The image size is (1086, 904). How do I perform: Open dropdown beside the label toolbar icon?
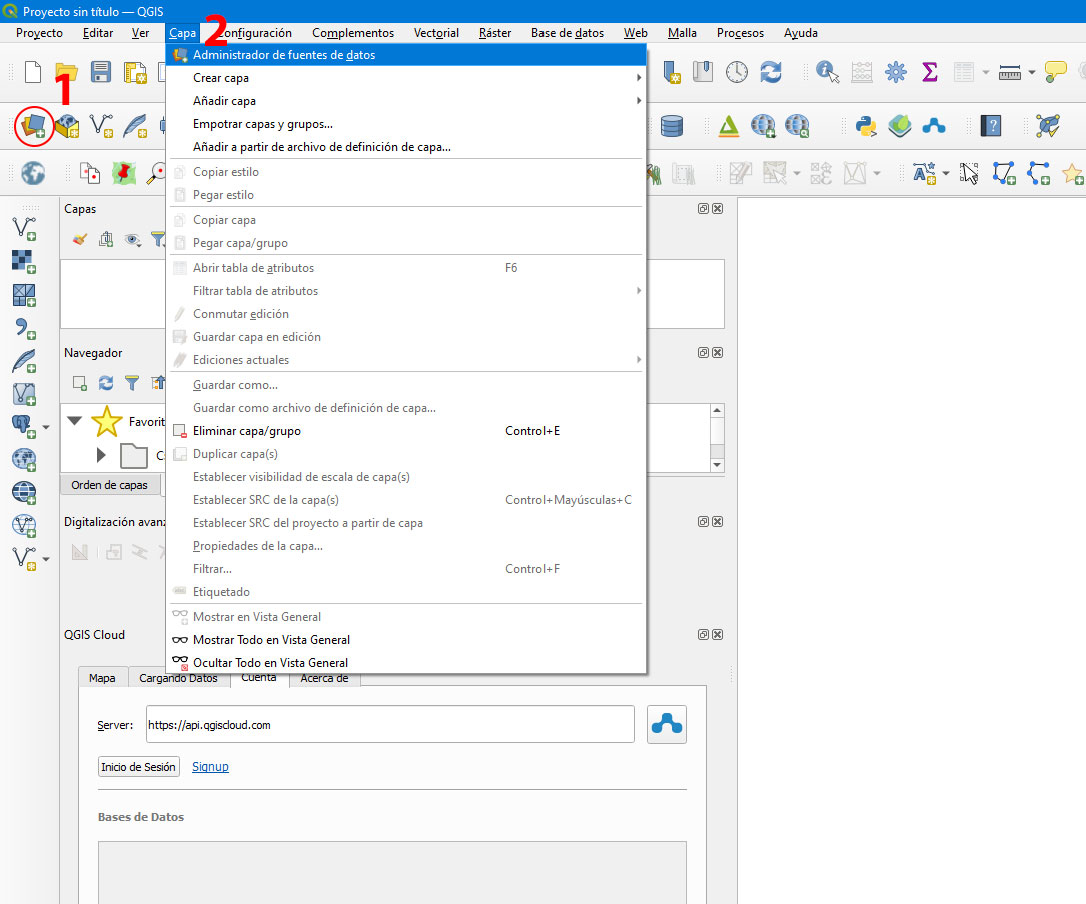pyautogui.click(x=946, y=173)
